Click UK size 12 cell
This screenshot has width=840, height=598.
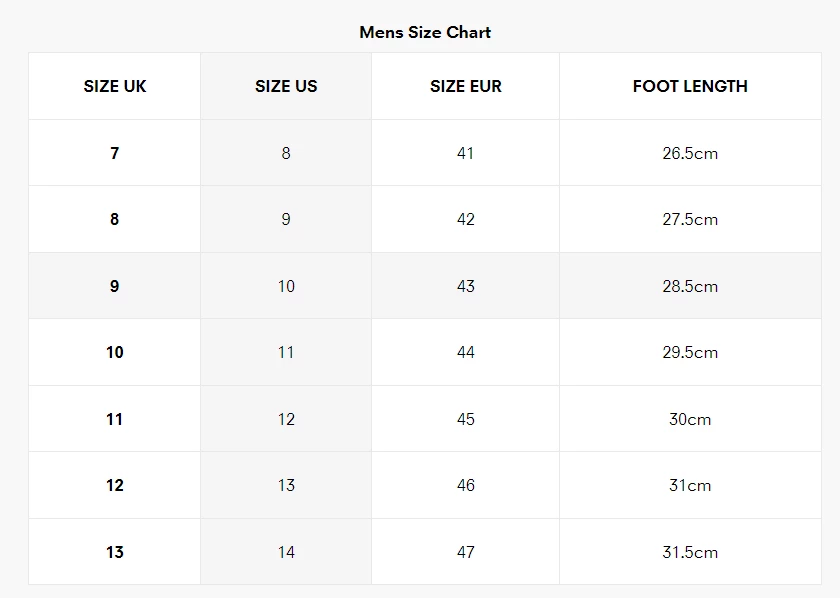(115, 485)
